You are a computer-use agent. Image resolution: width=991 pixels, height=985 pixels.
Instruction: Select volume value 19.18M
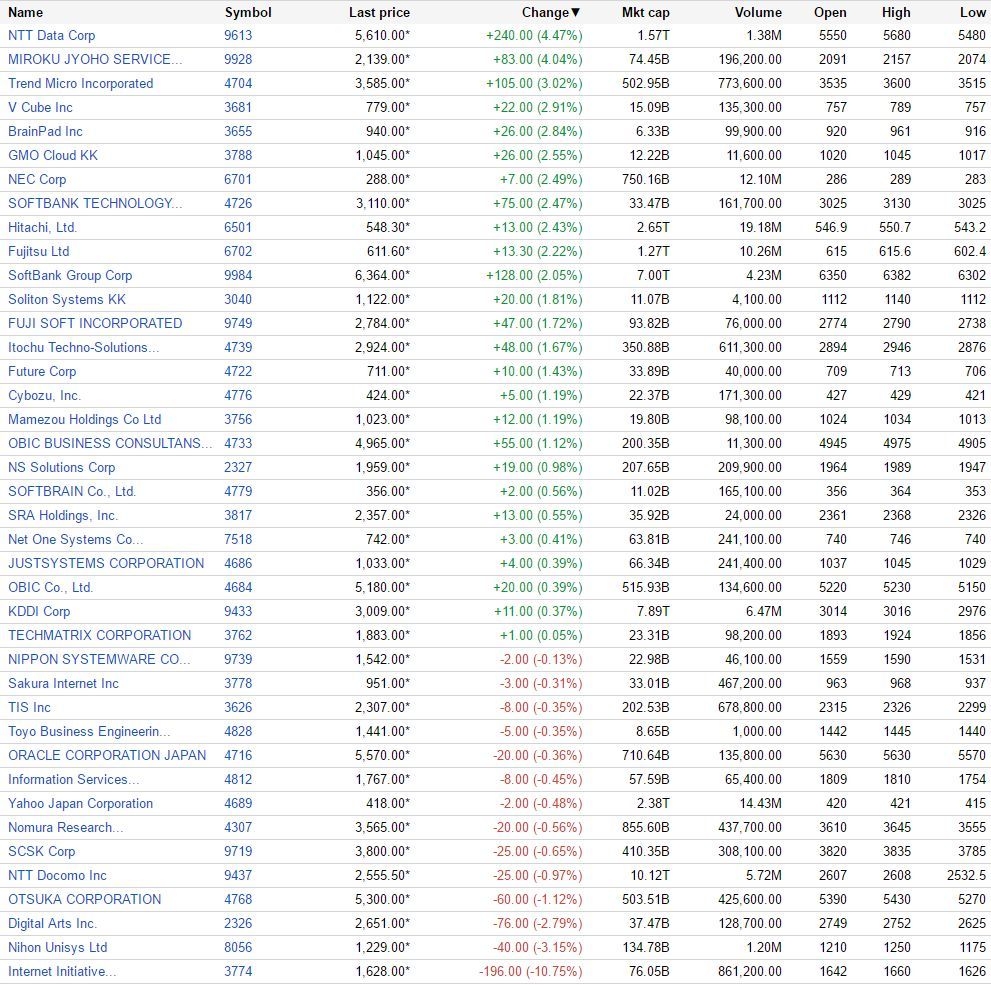[760, 227]
